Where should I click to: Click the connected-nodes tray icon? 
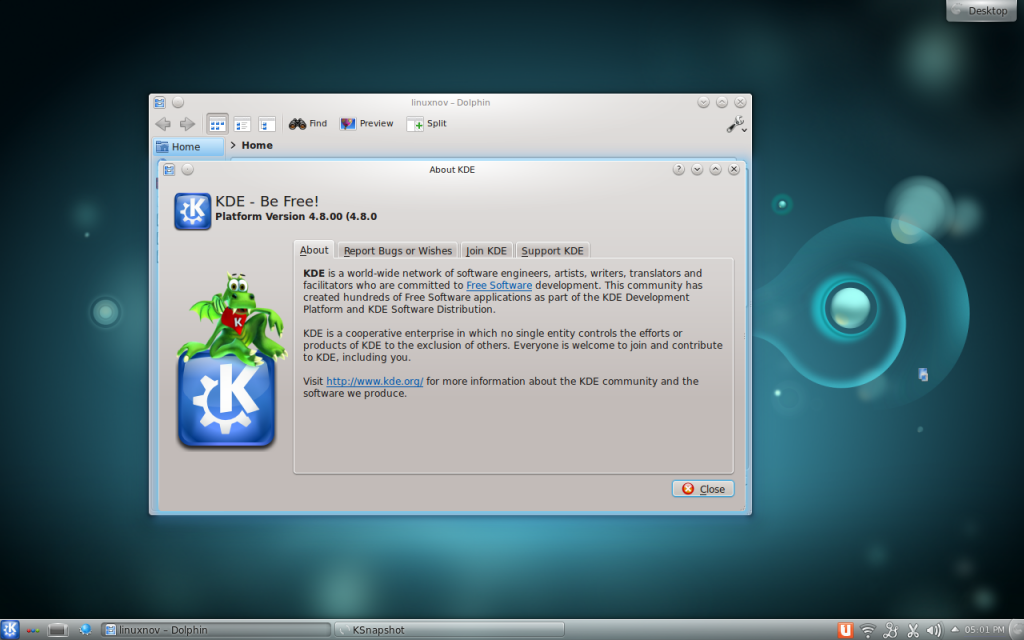tap(891, 630)
